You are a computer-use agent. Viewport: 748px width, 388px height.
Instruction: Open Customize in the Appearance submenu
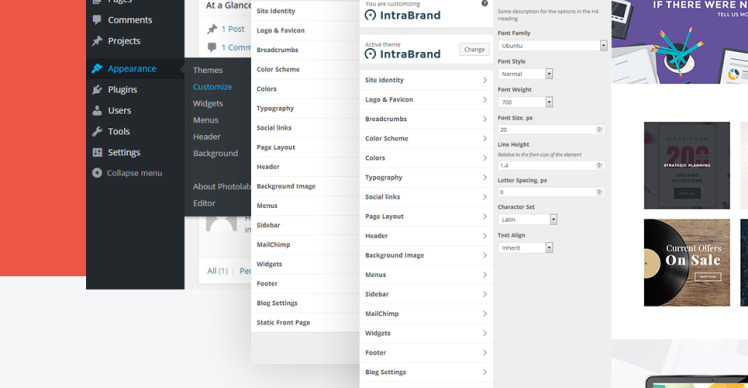pyautogui.click(x=212, y=87)
